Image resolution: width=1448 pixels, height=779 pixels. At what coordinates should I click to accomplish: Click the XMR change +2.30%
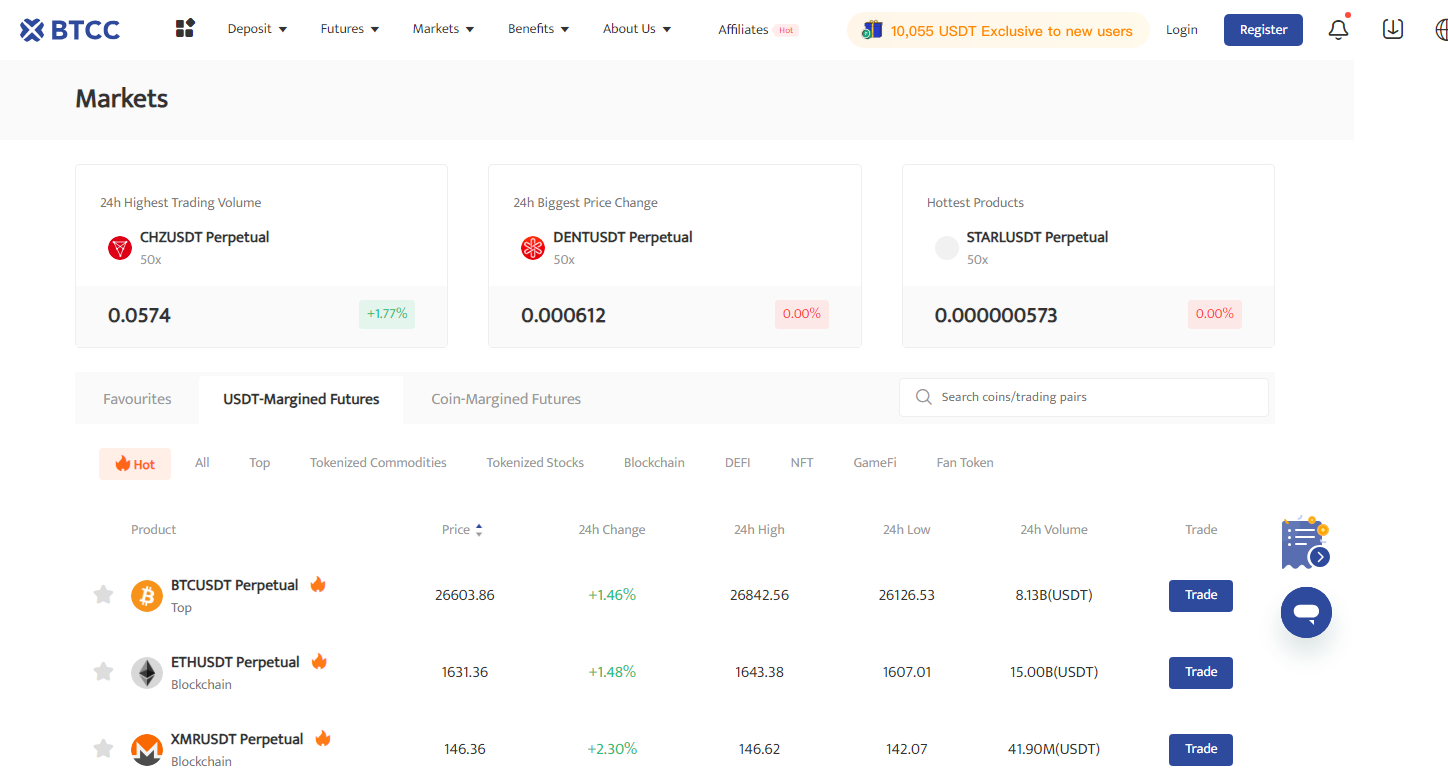click(612, 749)
